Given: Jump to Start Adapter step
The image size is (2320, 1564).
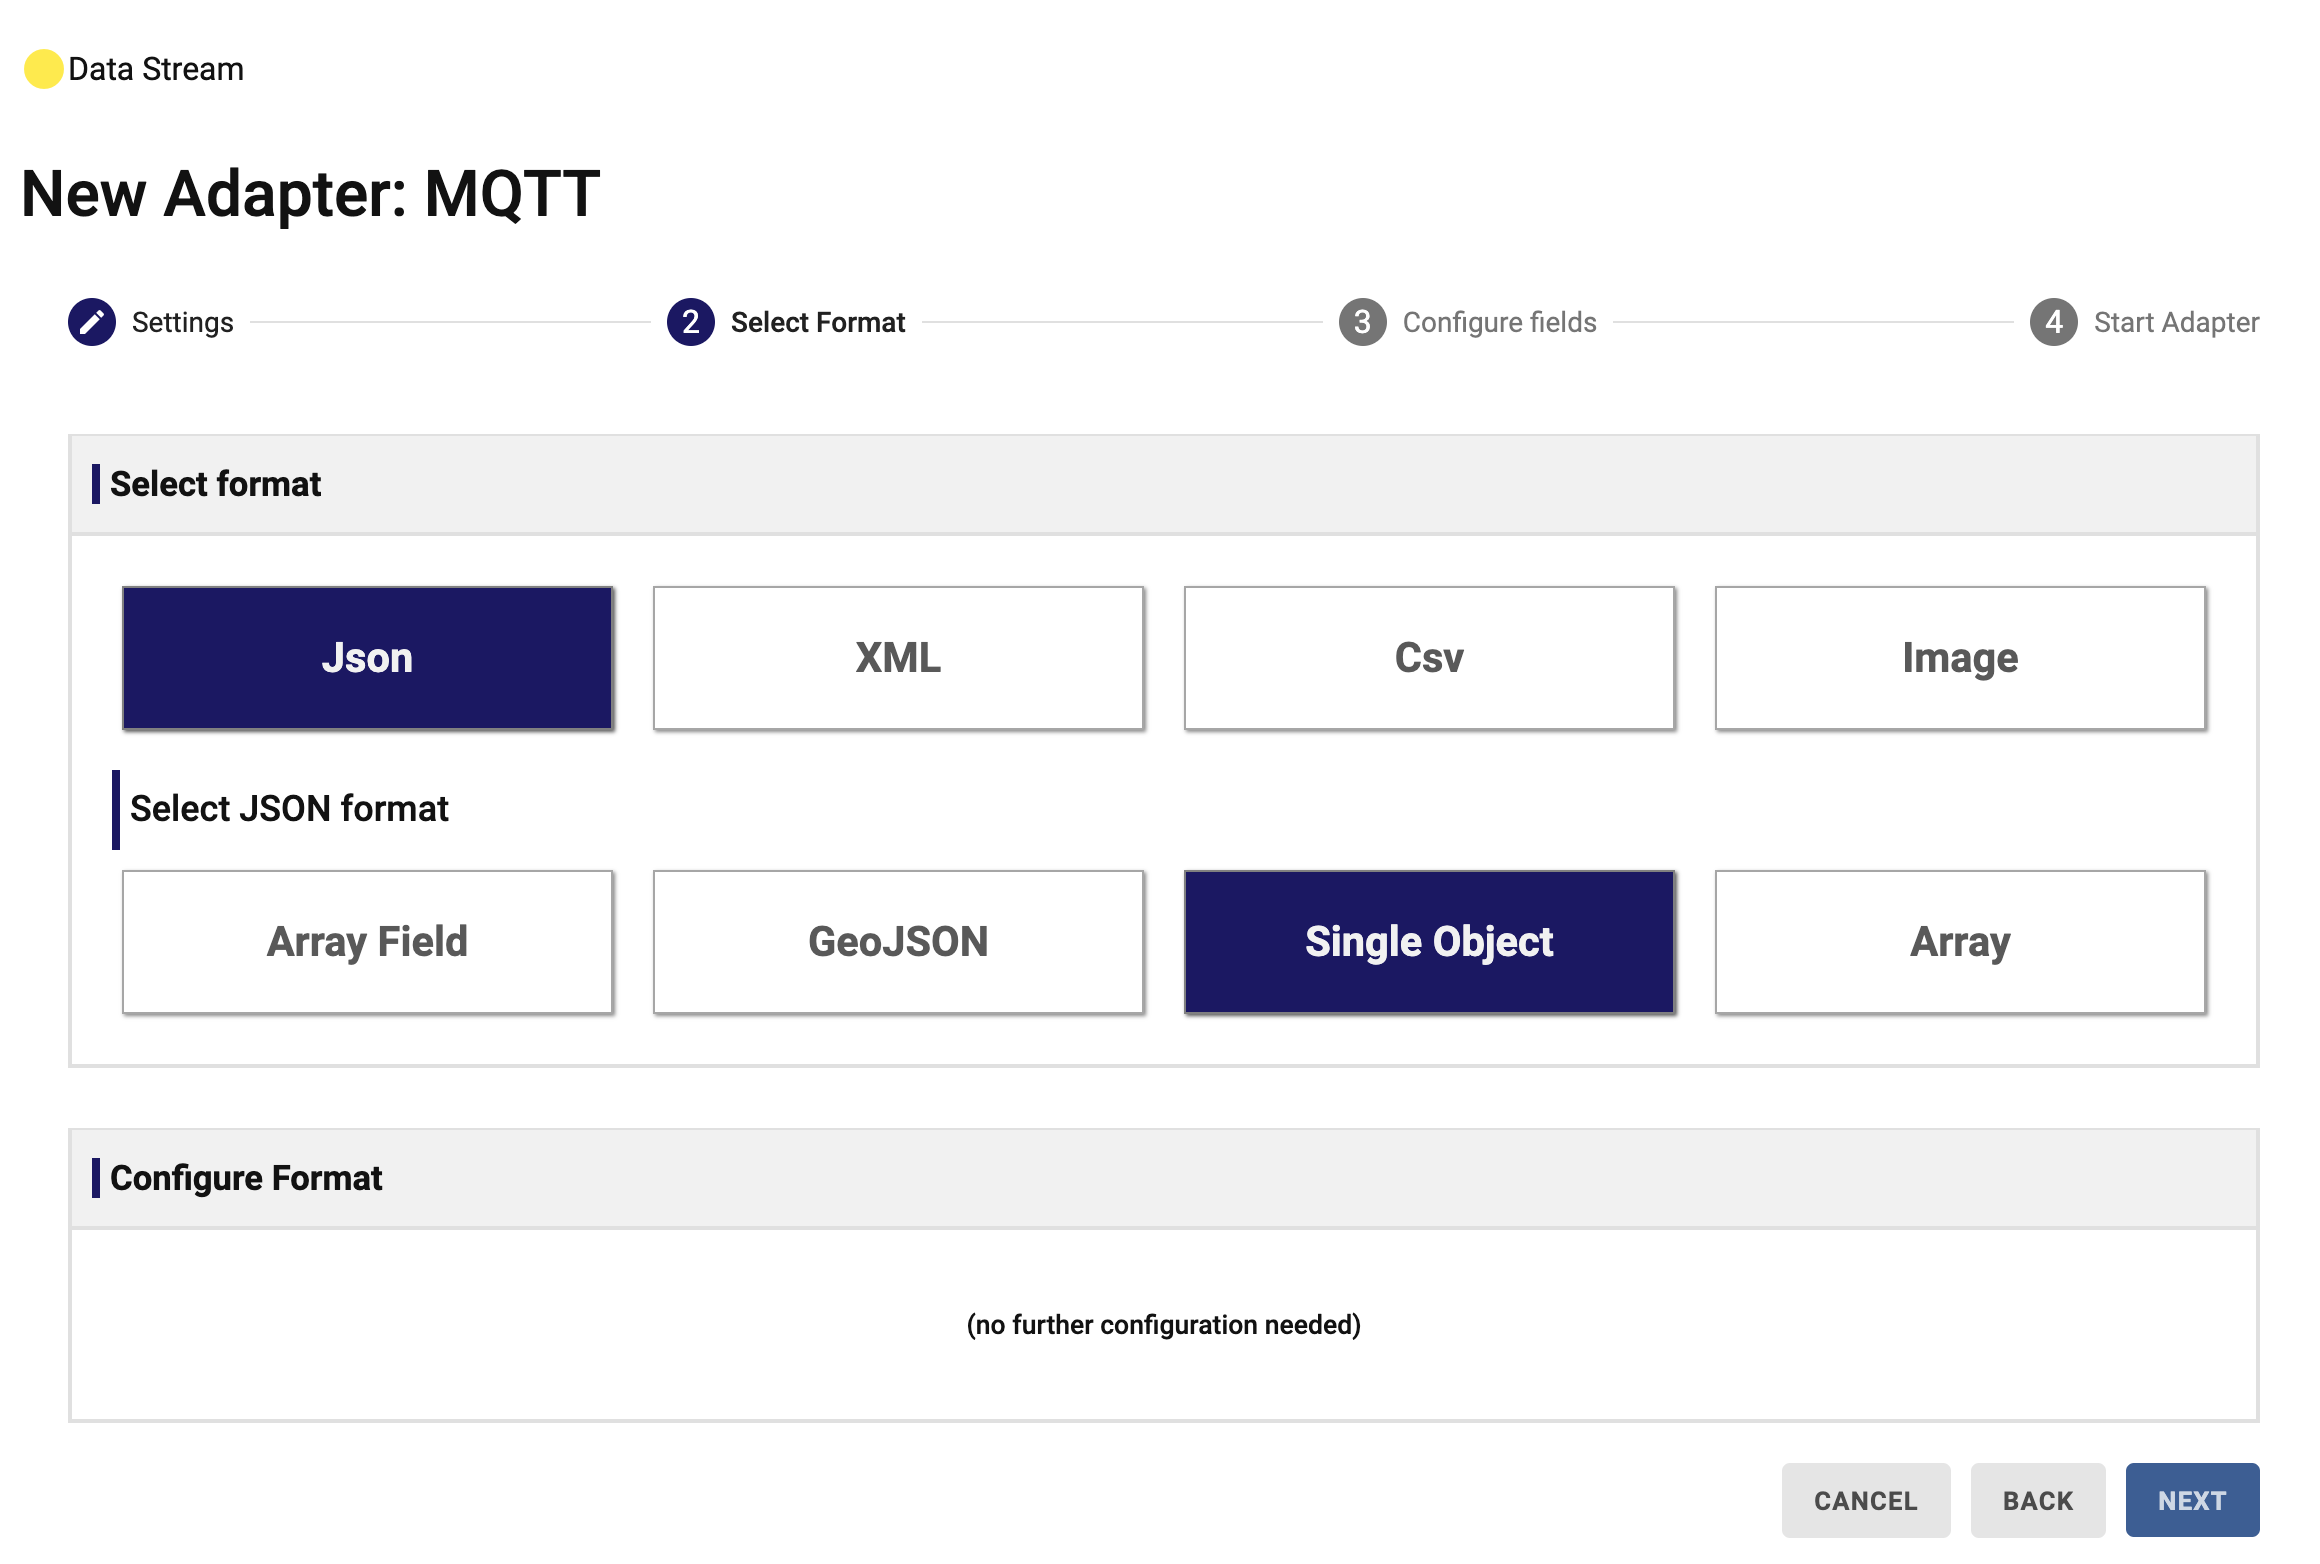Looking at the screenshot, I should [2176, 322].
